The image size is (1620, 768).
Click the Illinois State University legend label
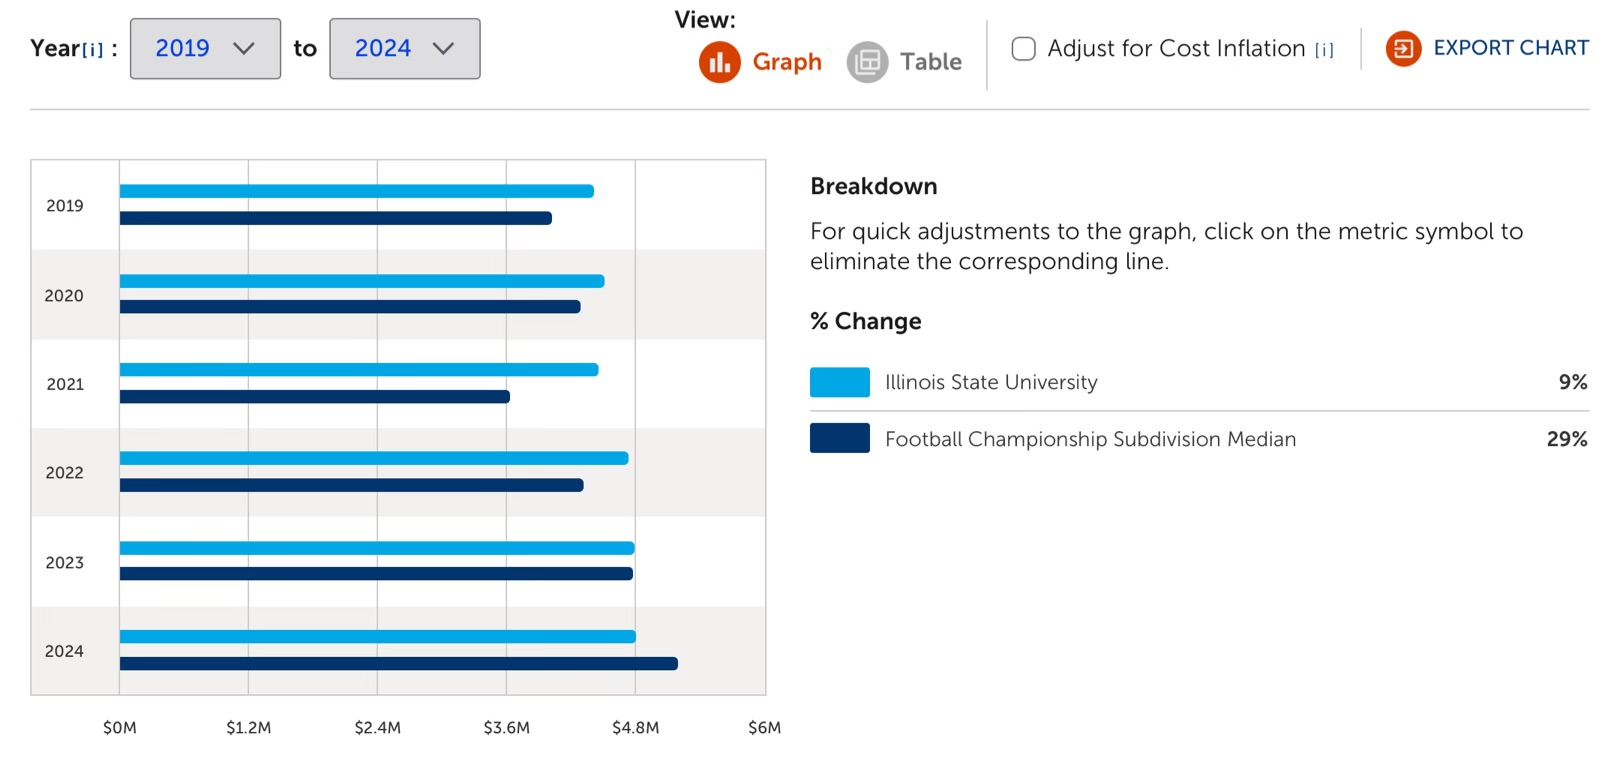point(991,382)
